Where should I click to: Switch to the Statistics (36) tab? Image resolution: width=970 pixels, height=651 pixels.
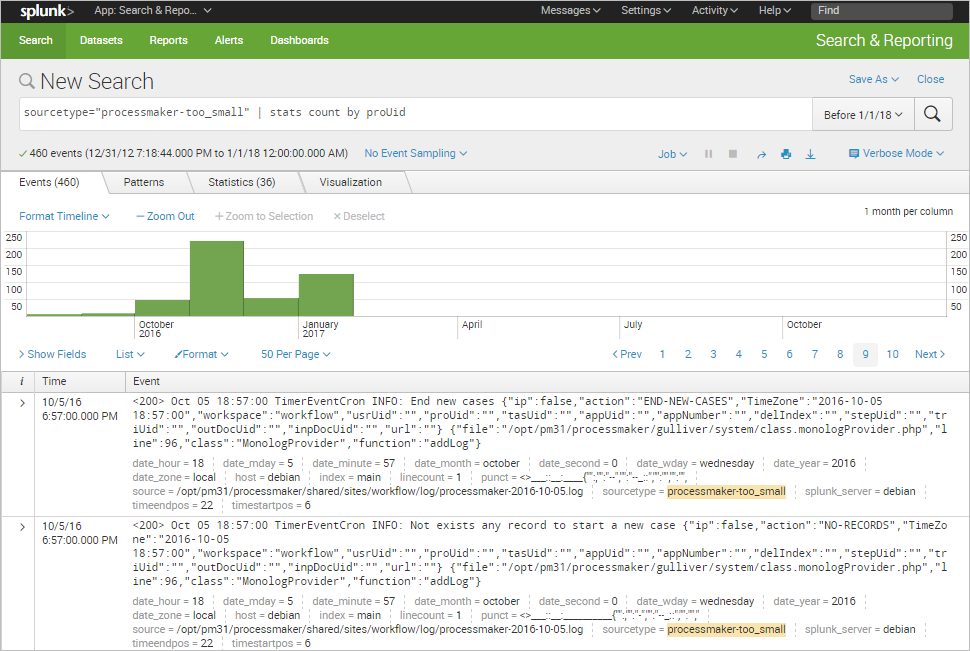[x=241, y=182]
